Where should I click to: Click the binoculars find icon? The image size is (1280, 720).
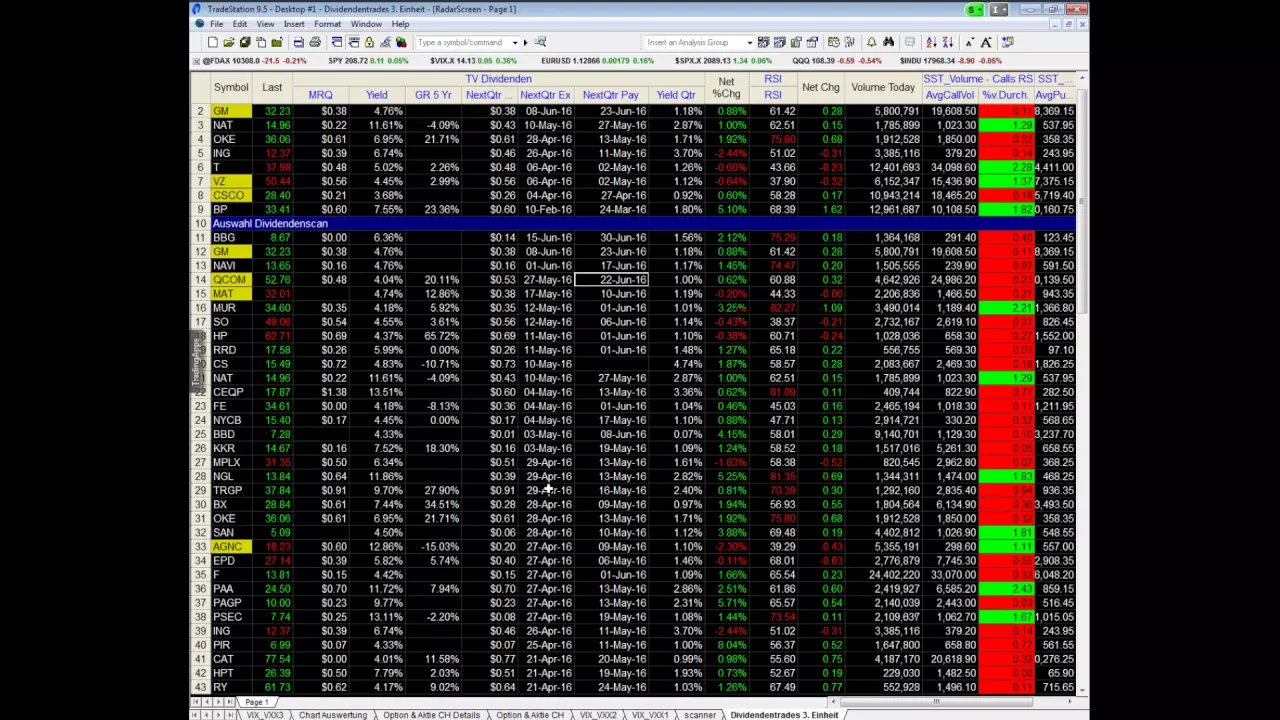(889, 42)
